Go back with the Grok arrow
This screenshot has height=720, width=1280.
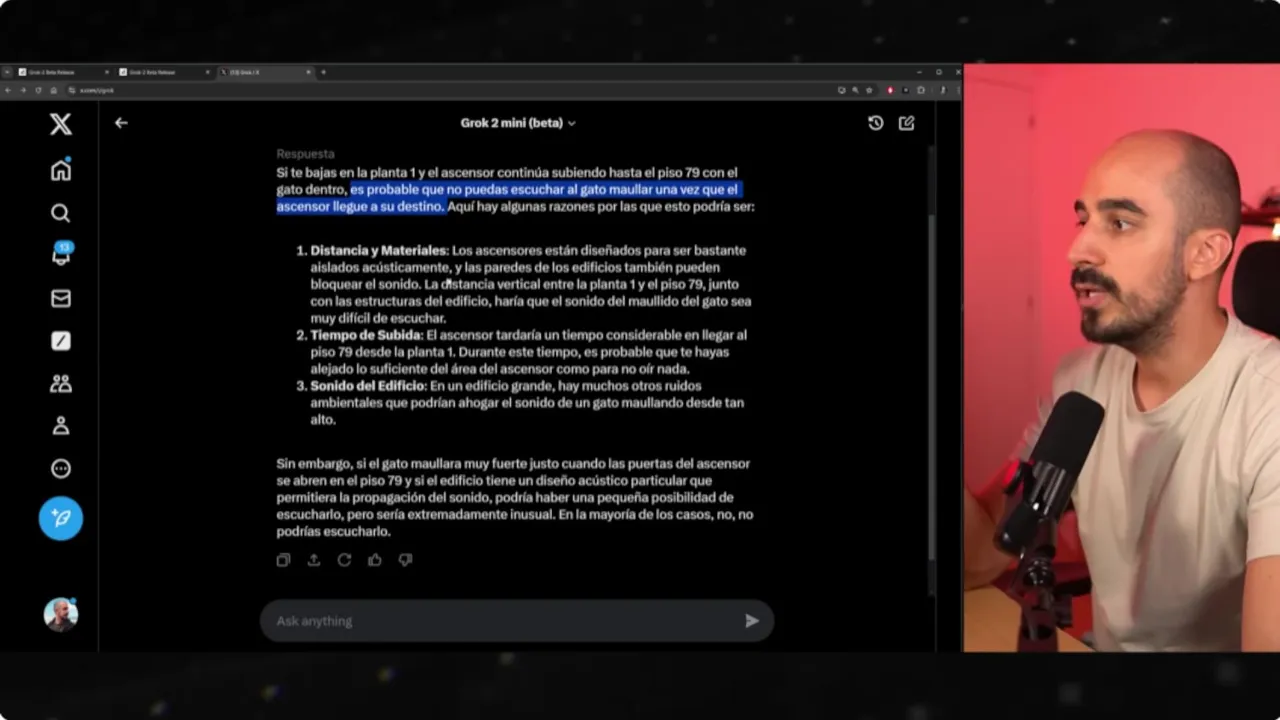[x=121, y=123]
